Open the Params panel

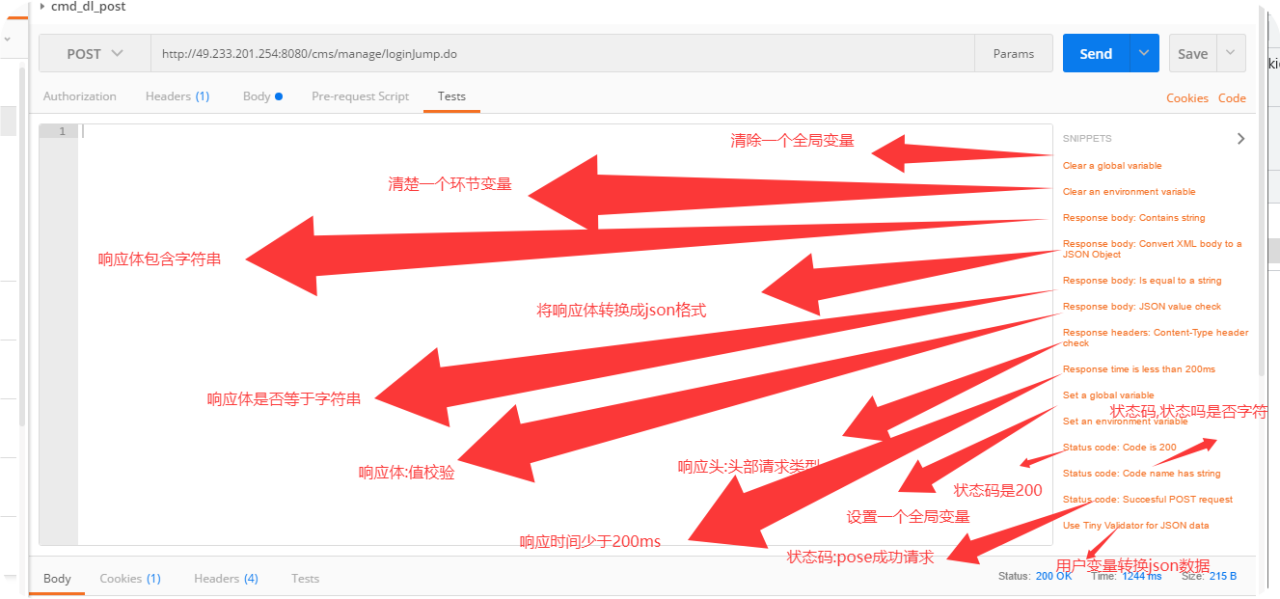1013,54
